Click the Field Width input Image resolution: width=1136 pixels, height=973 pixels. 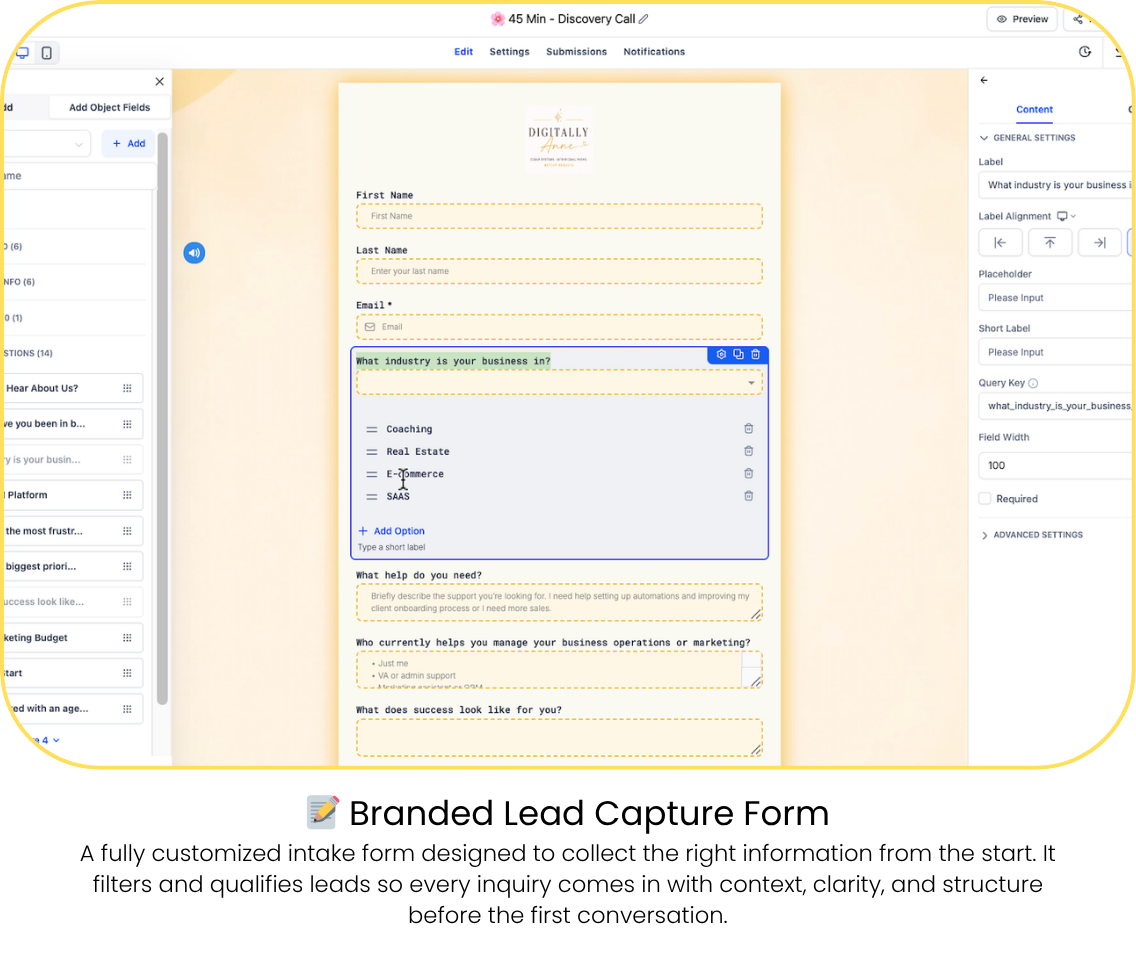[x=1055, y=465]
